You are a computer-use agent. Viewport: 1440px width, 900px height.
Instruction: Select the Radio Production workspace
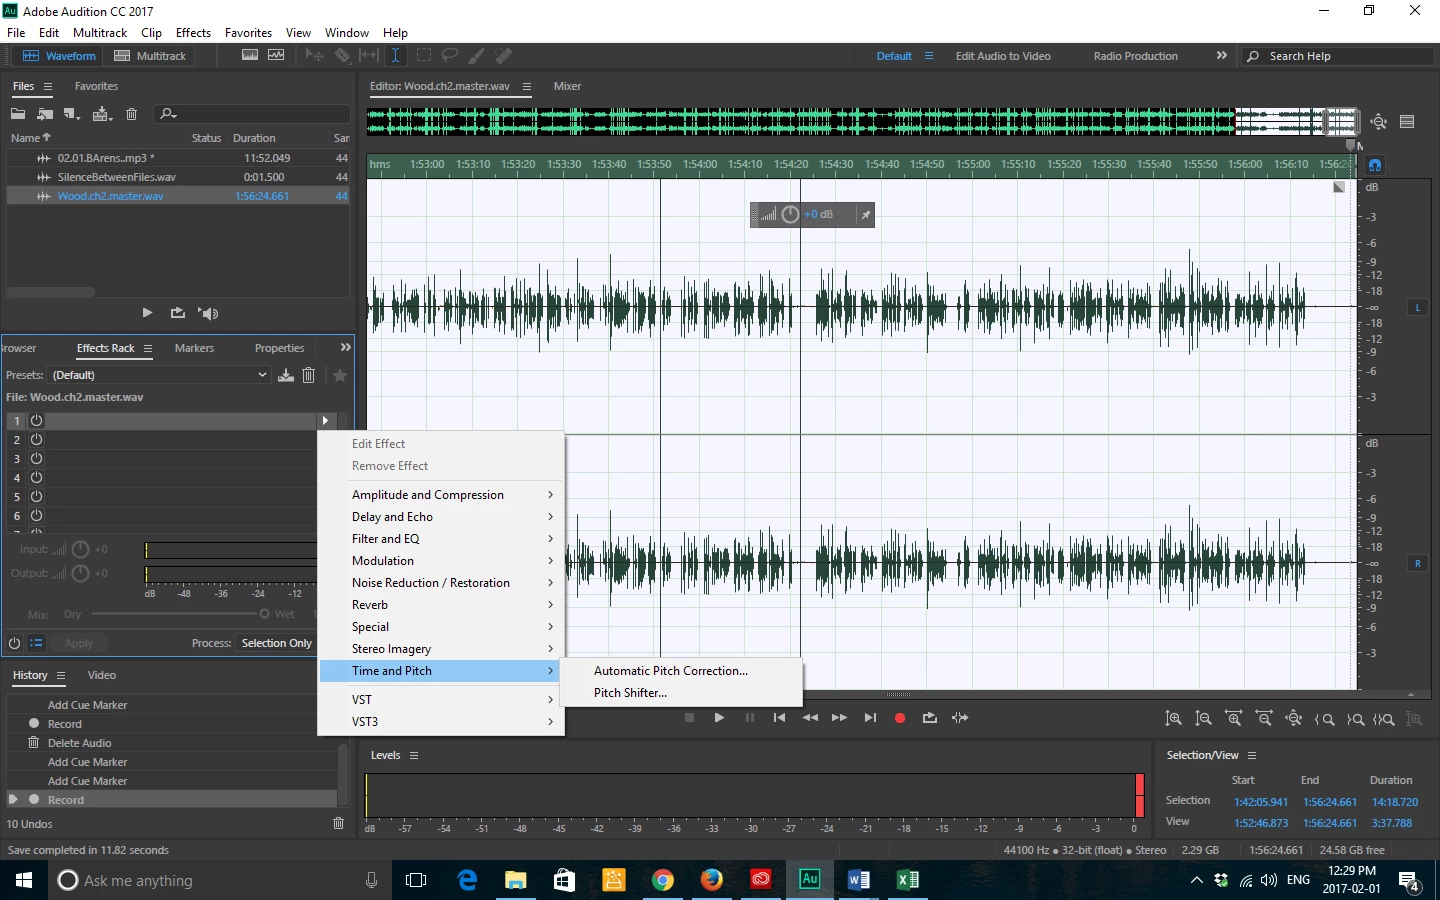pyautogui.click(x=1135, y=56)
